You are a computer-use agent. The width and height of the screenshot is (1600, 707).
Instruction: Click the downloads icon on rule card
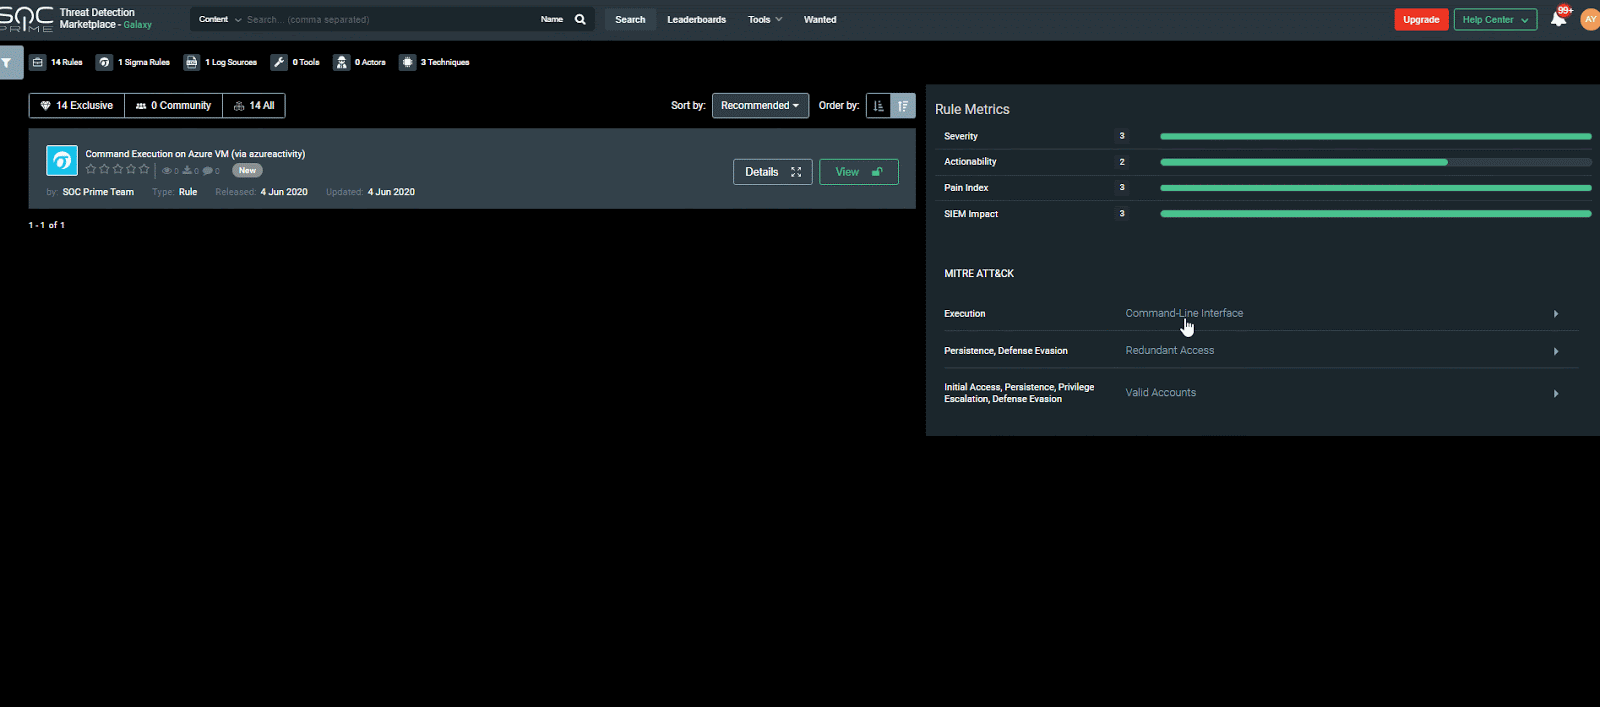coord(187,171)
